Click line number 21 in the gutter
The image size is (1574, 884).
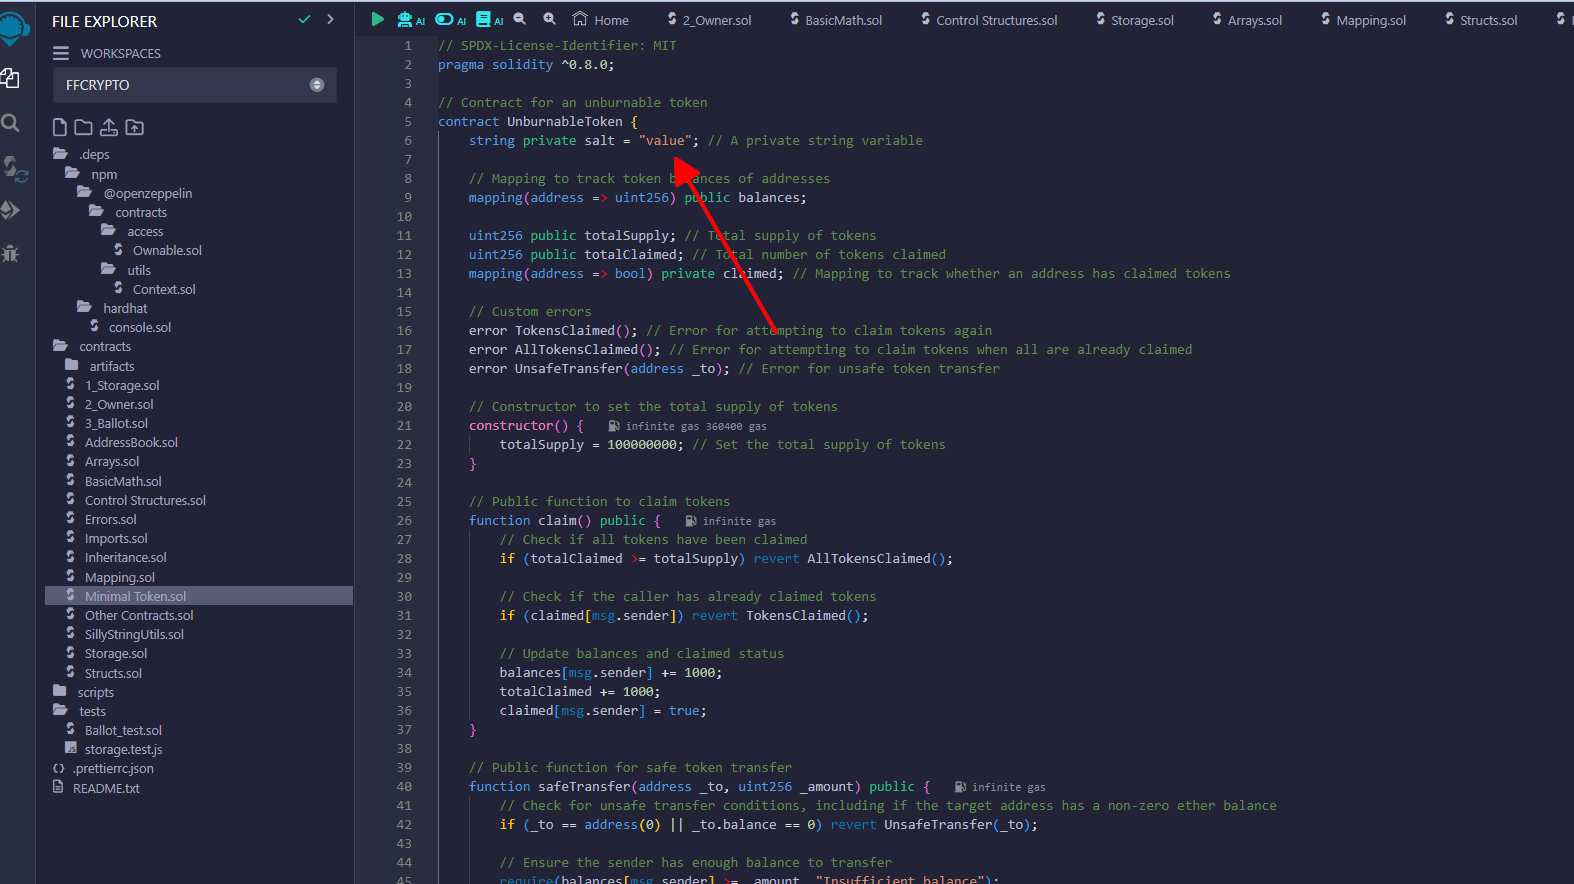click(404, 425)
